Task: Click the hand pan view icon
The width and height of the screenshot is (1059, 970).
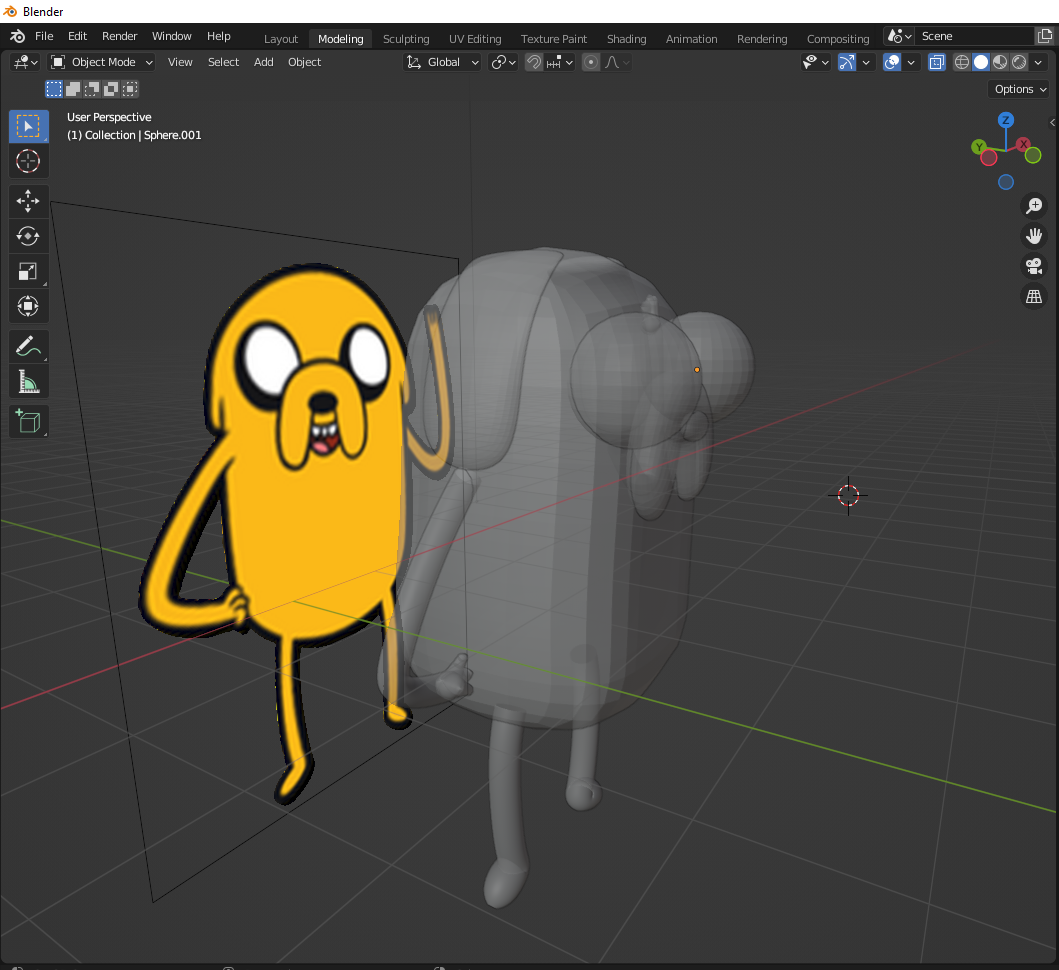Action: 1034,236
